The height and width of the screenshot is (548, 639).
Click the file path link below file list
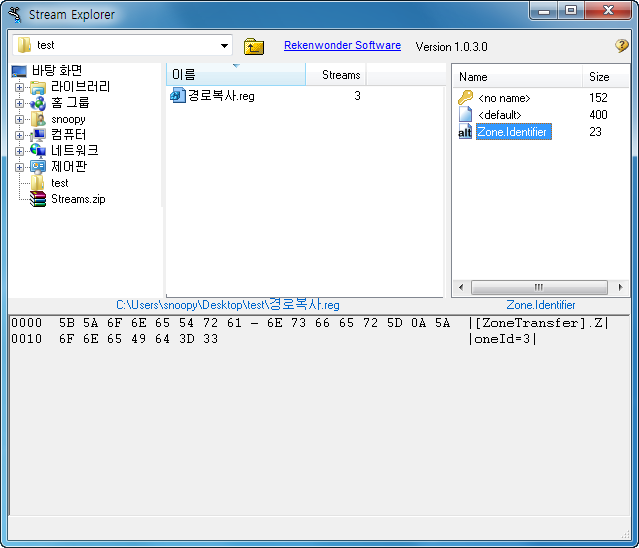(227, 304)
